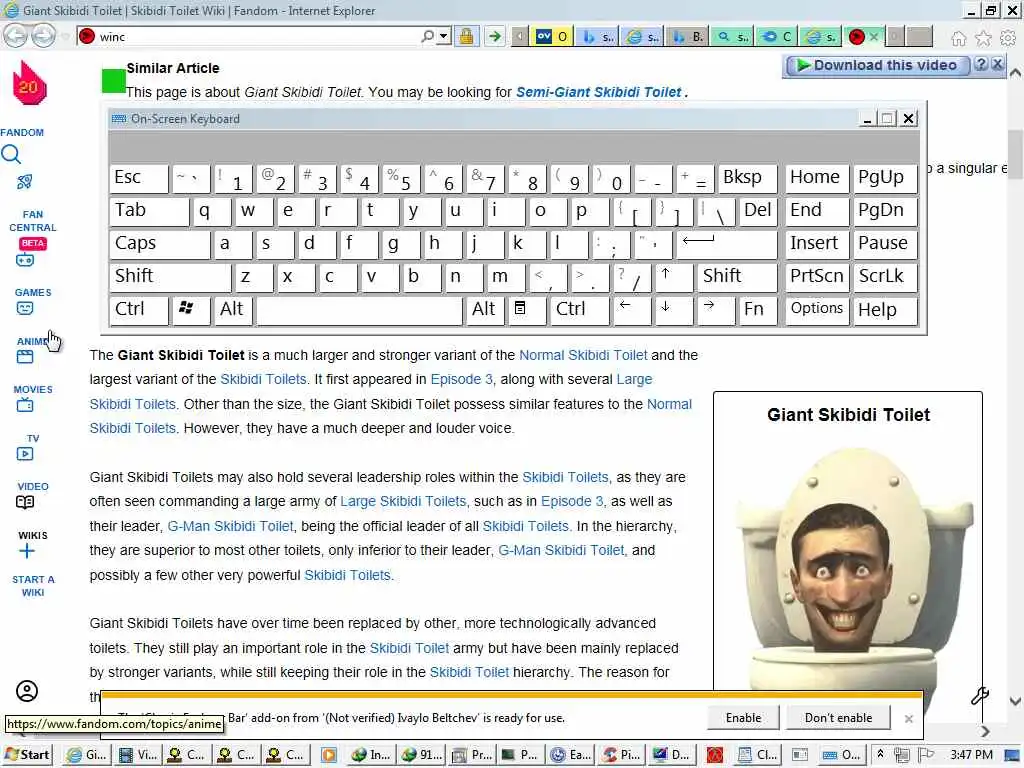Click Don't enable on add-on notification

838,718
